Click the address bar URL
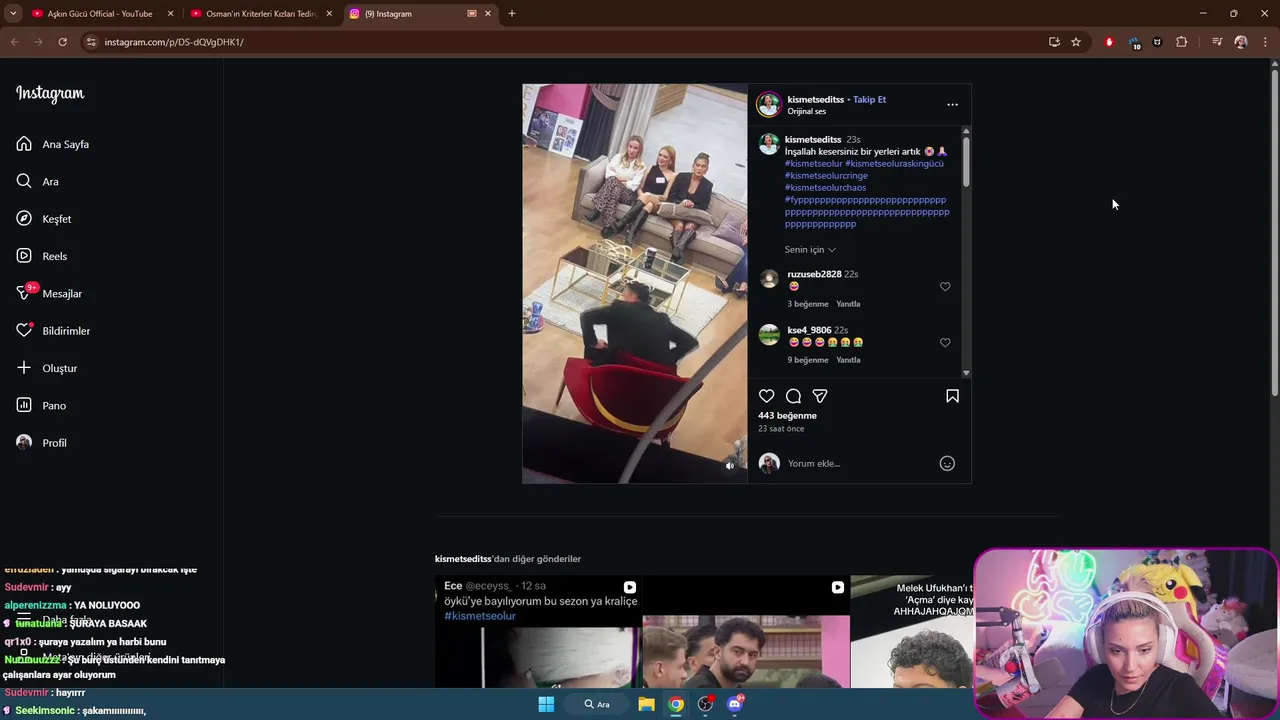Viewport: 1280px width, 720px height. [174, 42]
